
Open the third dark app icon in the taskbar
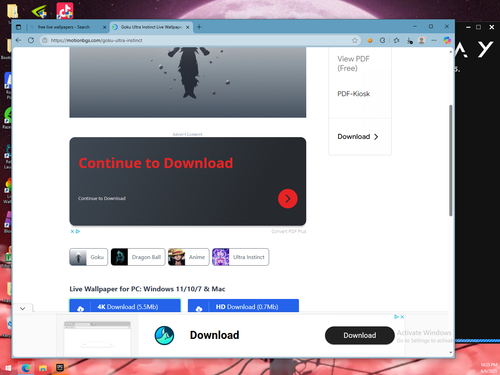coord(60,368)
